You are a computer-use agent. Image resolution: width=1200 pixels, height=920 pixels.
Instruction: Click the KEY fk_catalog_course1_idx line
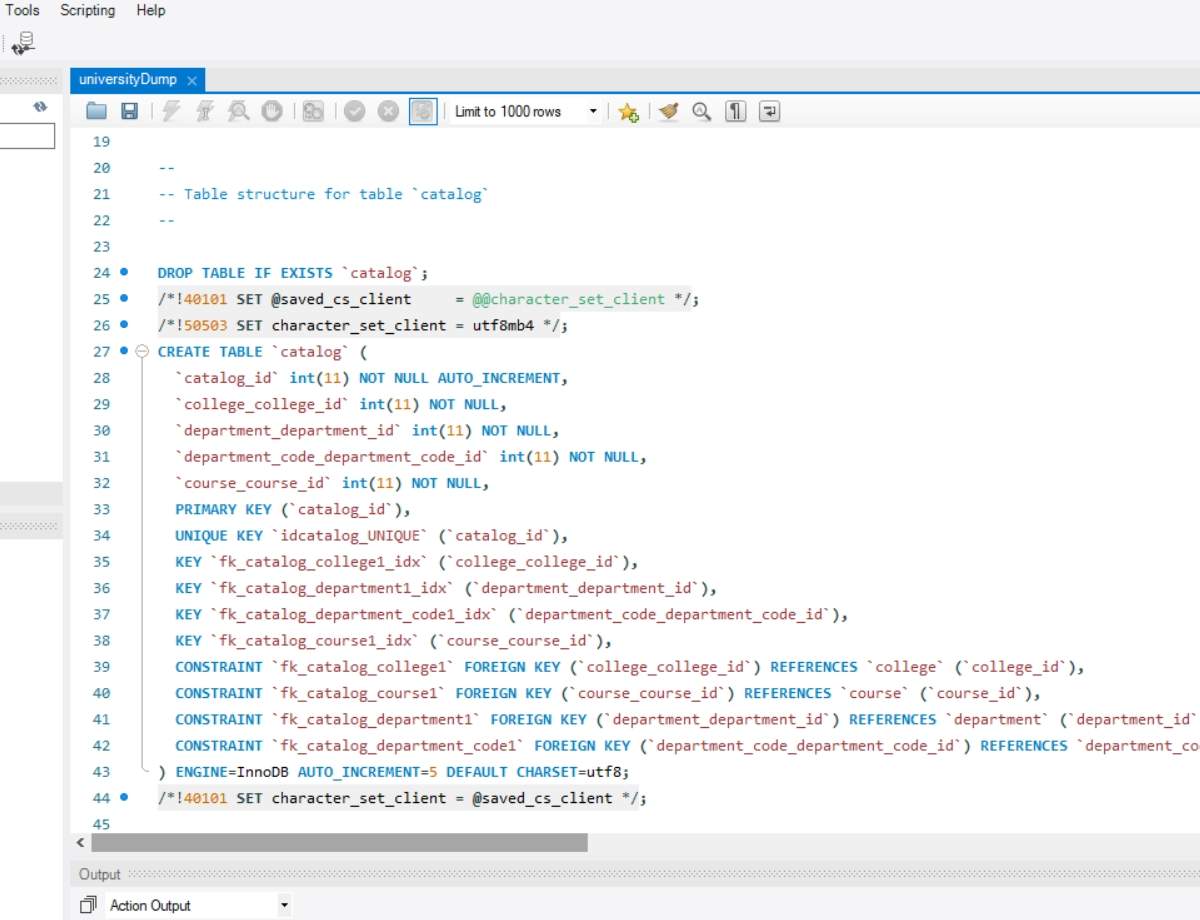click(x=394, y=641)
